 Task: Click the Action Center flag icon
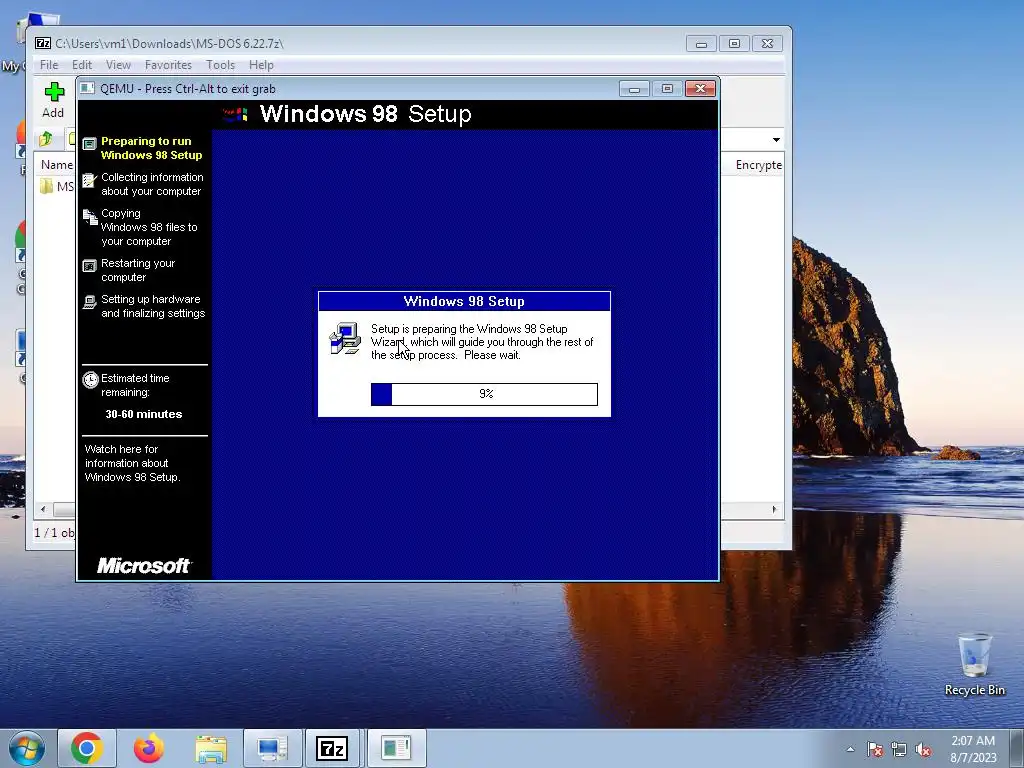coord(874,749)
